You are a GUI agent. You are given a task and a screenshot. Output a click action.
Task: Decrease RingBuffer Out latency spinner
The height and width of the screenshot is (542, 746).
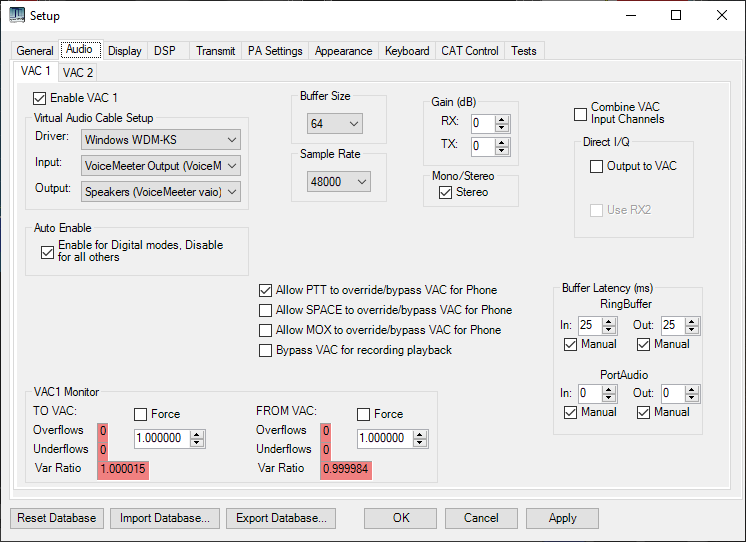click(x=692, y=329)
